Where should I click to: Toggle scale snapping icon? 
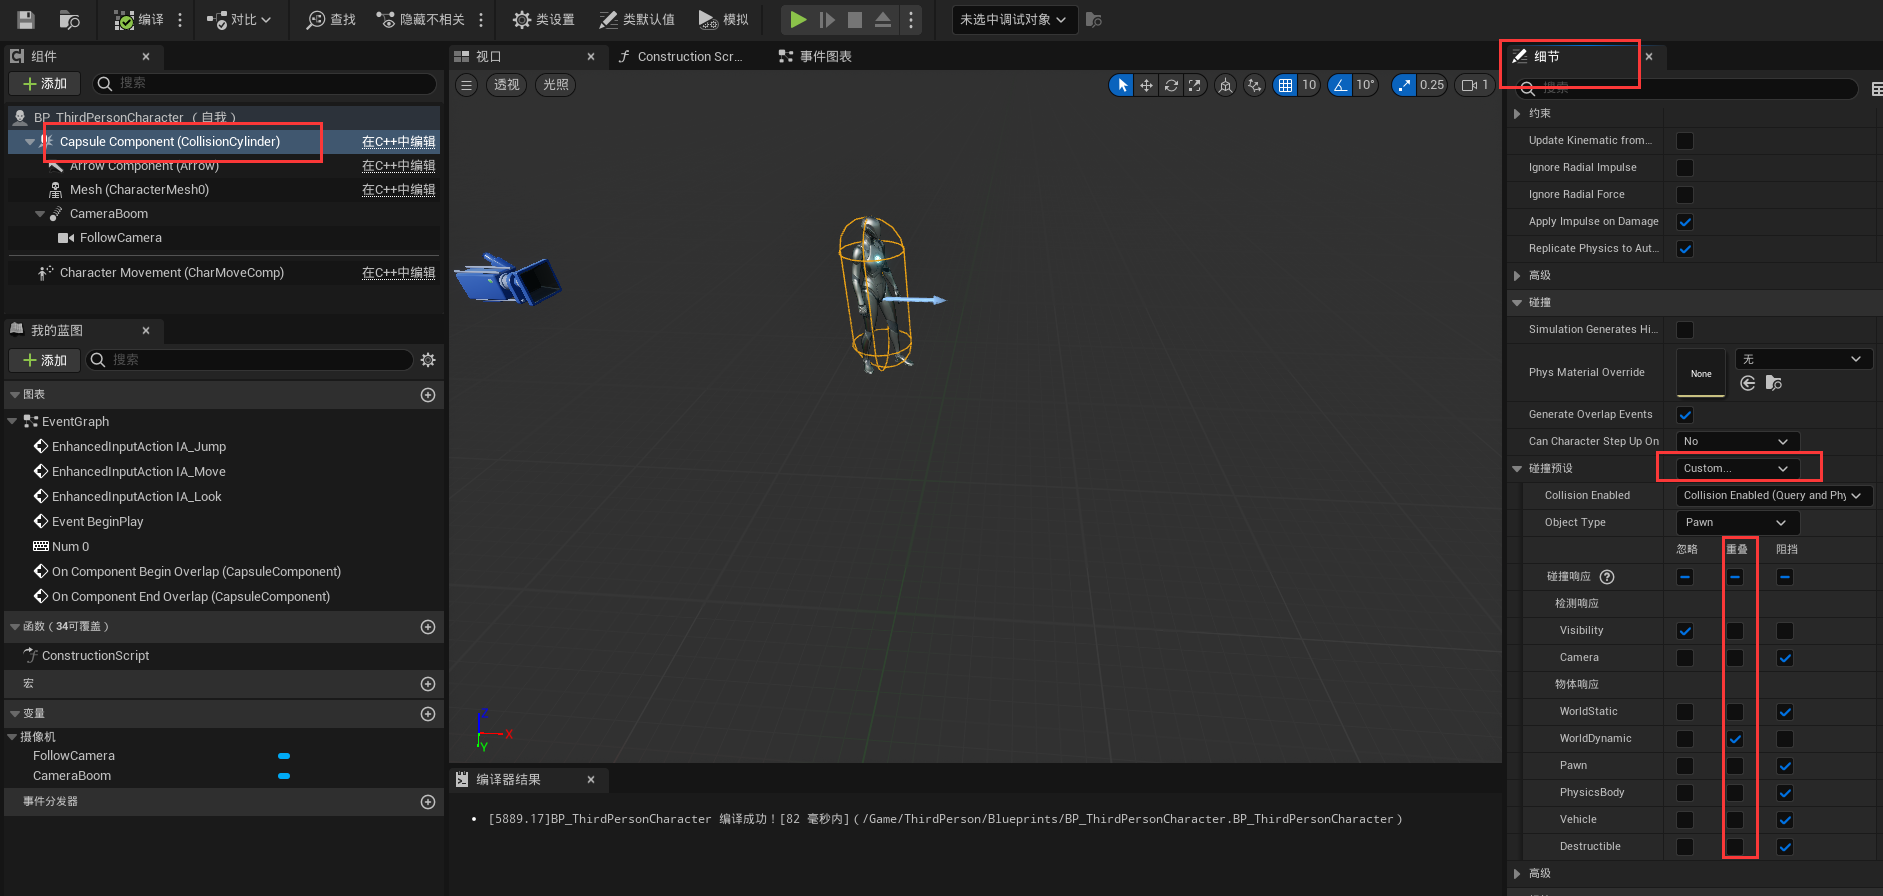click(1405, 85)
